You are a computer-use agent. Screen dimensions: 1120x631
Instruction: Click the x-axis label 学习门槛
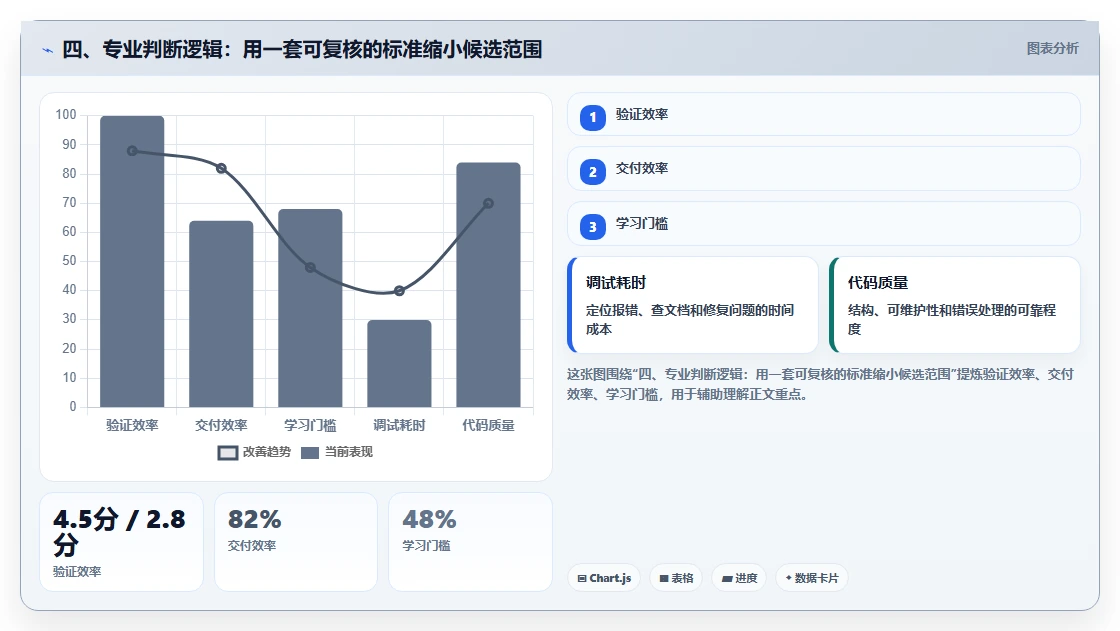point(310,425)
